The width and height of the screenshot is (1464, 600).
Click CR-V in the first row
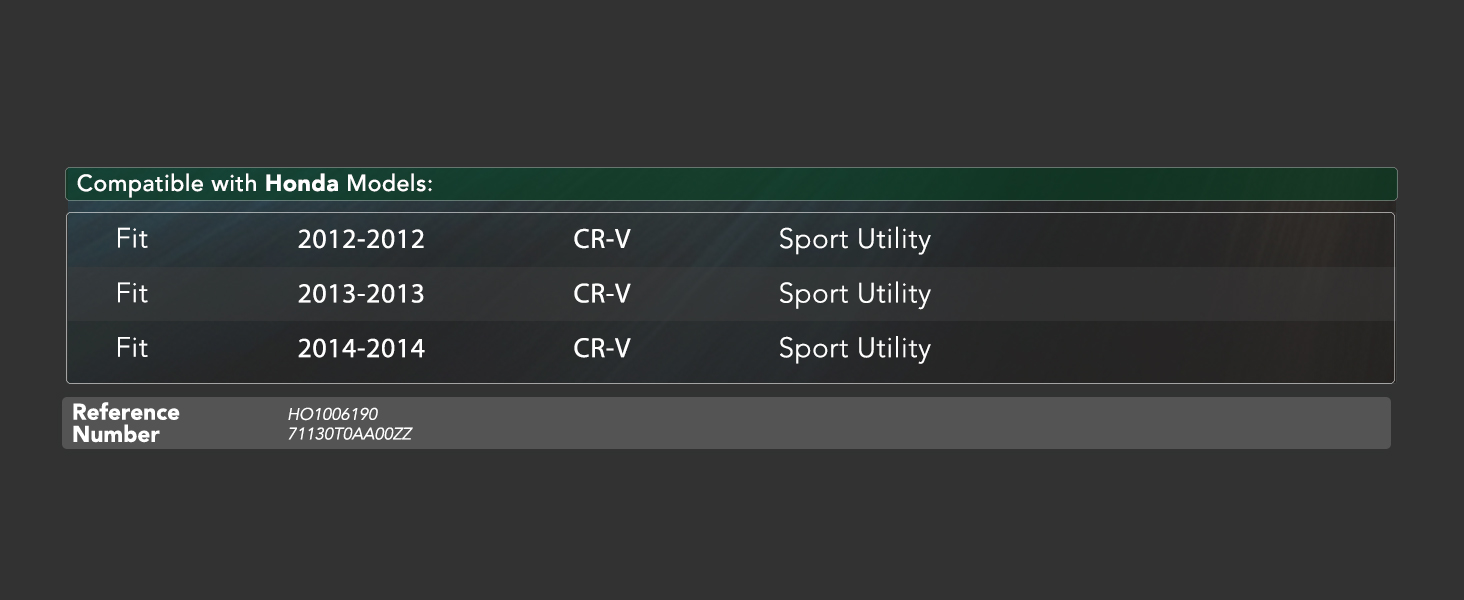pyautogui.click(x=602, y=240)
